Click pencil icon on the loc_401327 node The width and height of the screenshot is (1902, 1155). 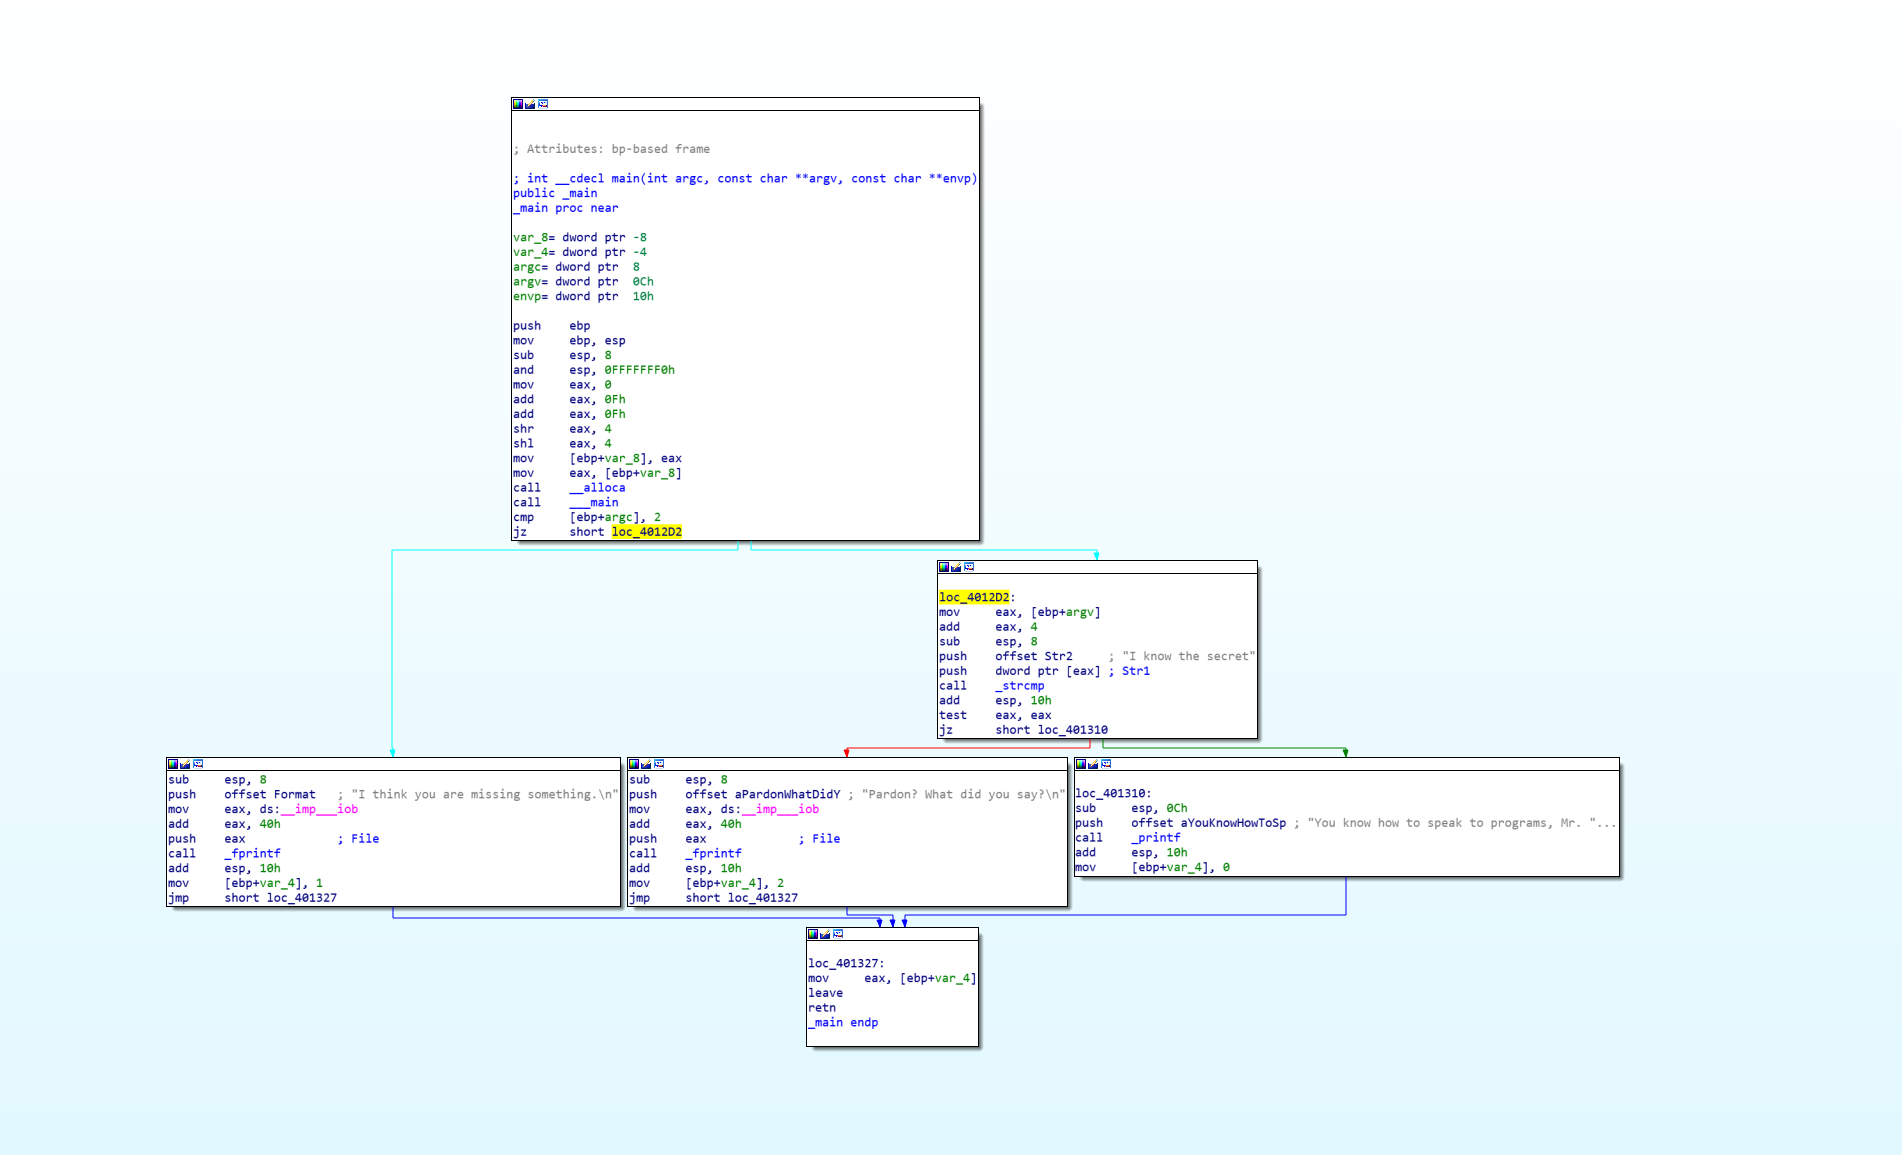[x=825, y=934]
